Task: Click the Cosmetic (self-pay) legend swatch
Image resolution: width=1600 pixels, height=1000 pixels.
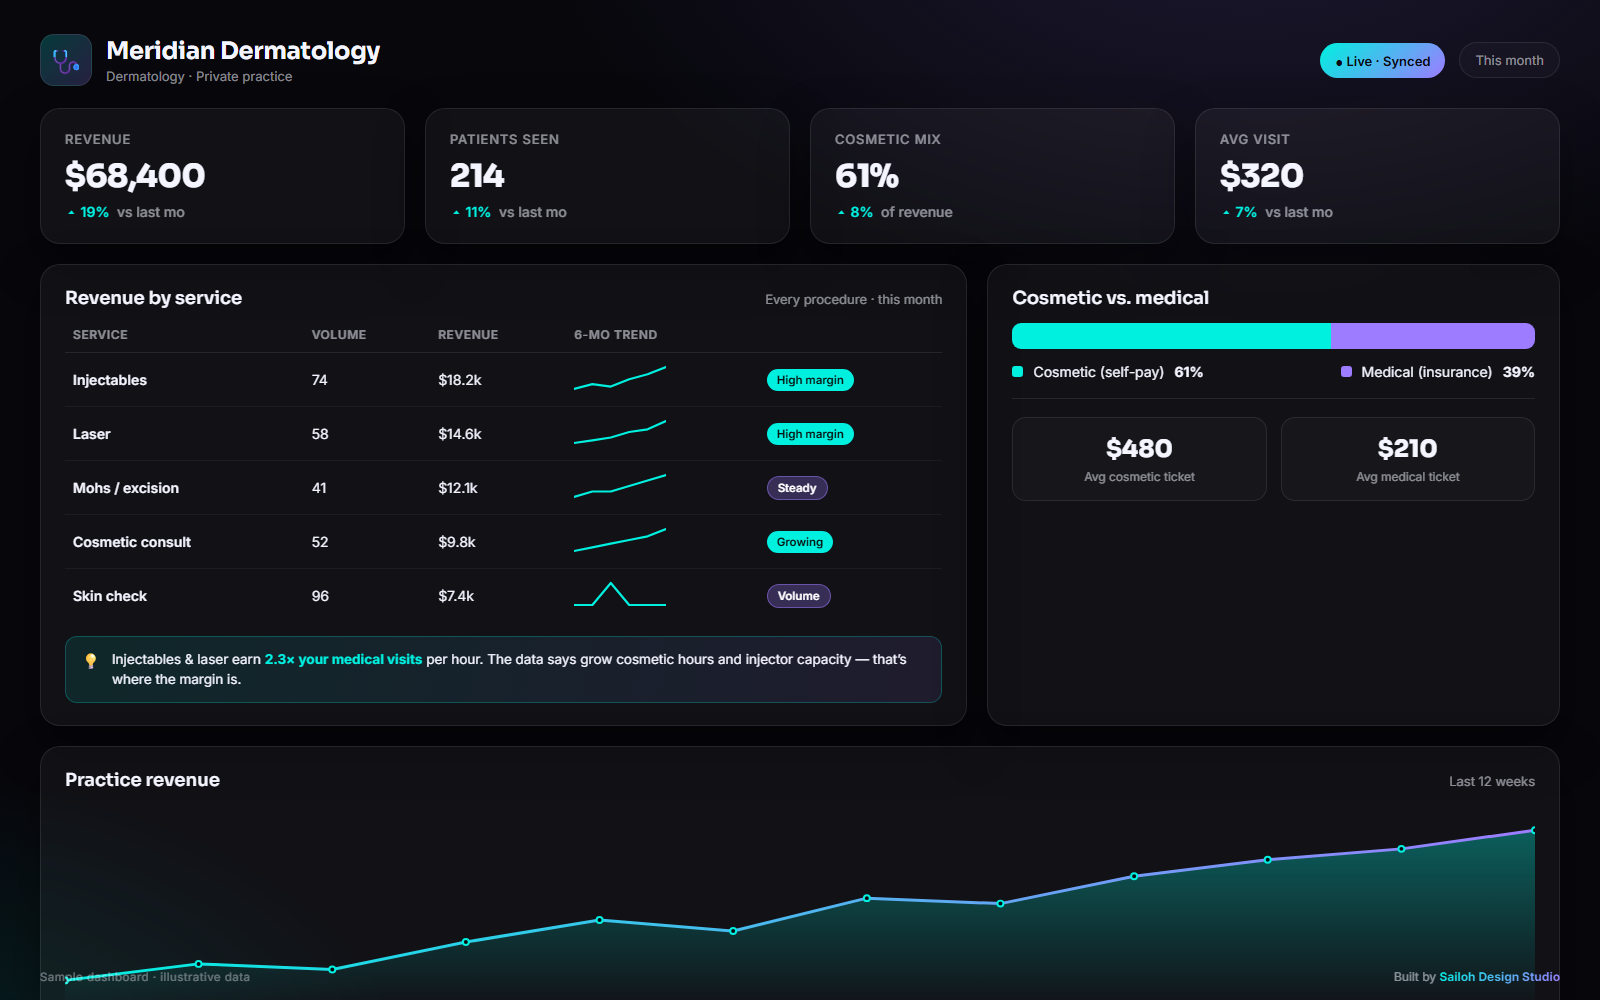Action: click(x=1018, y=372)
